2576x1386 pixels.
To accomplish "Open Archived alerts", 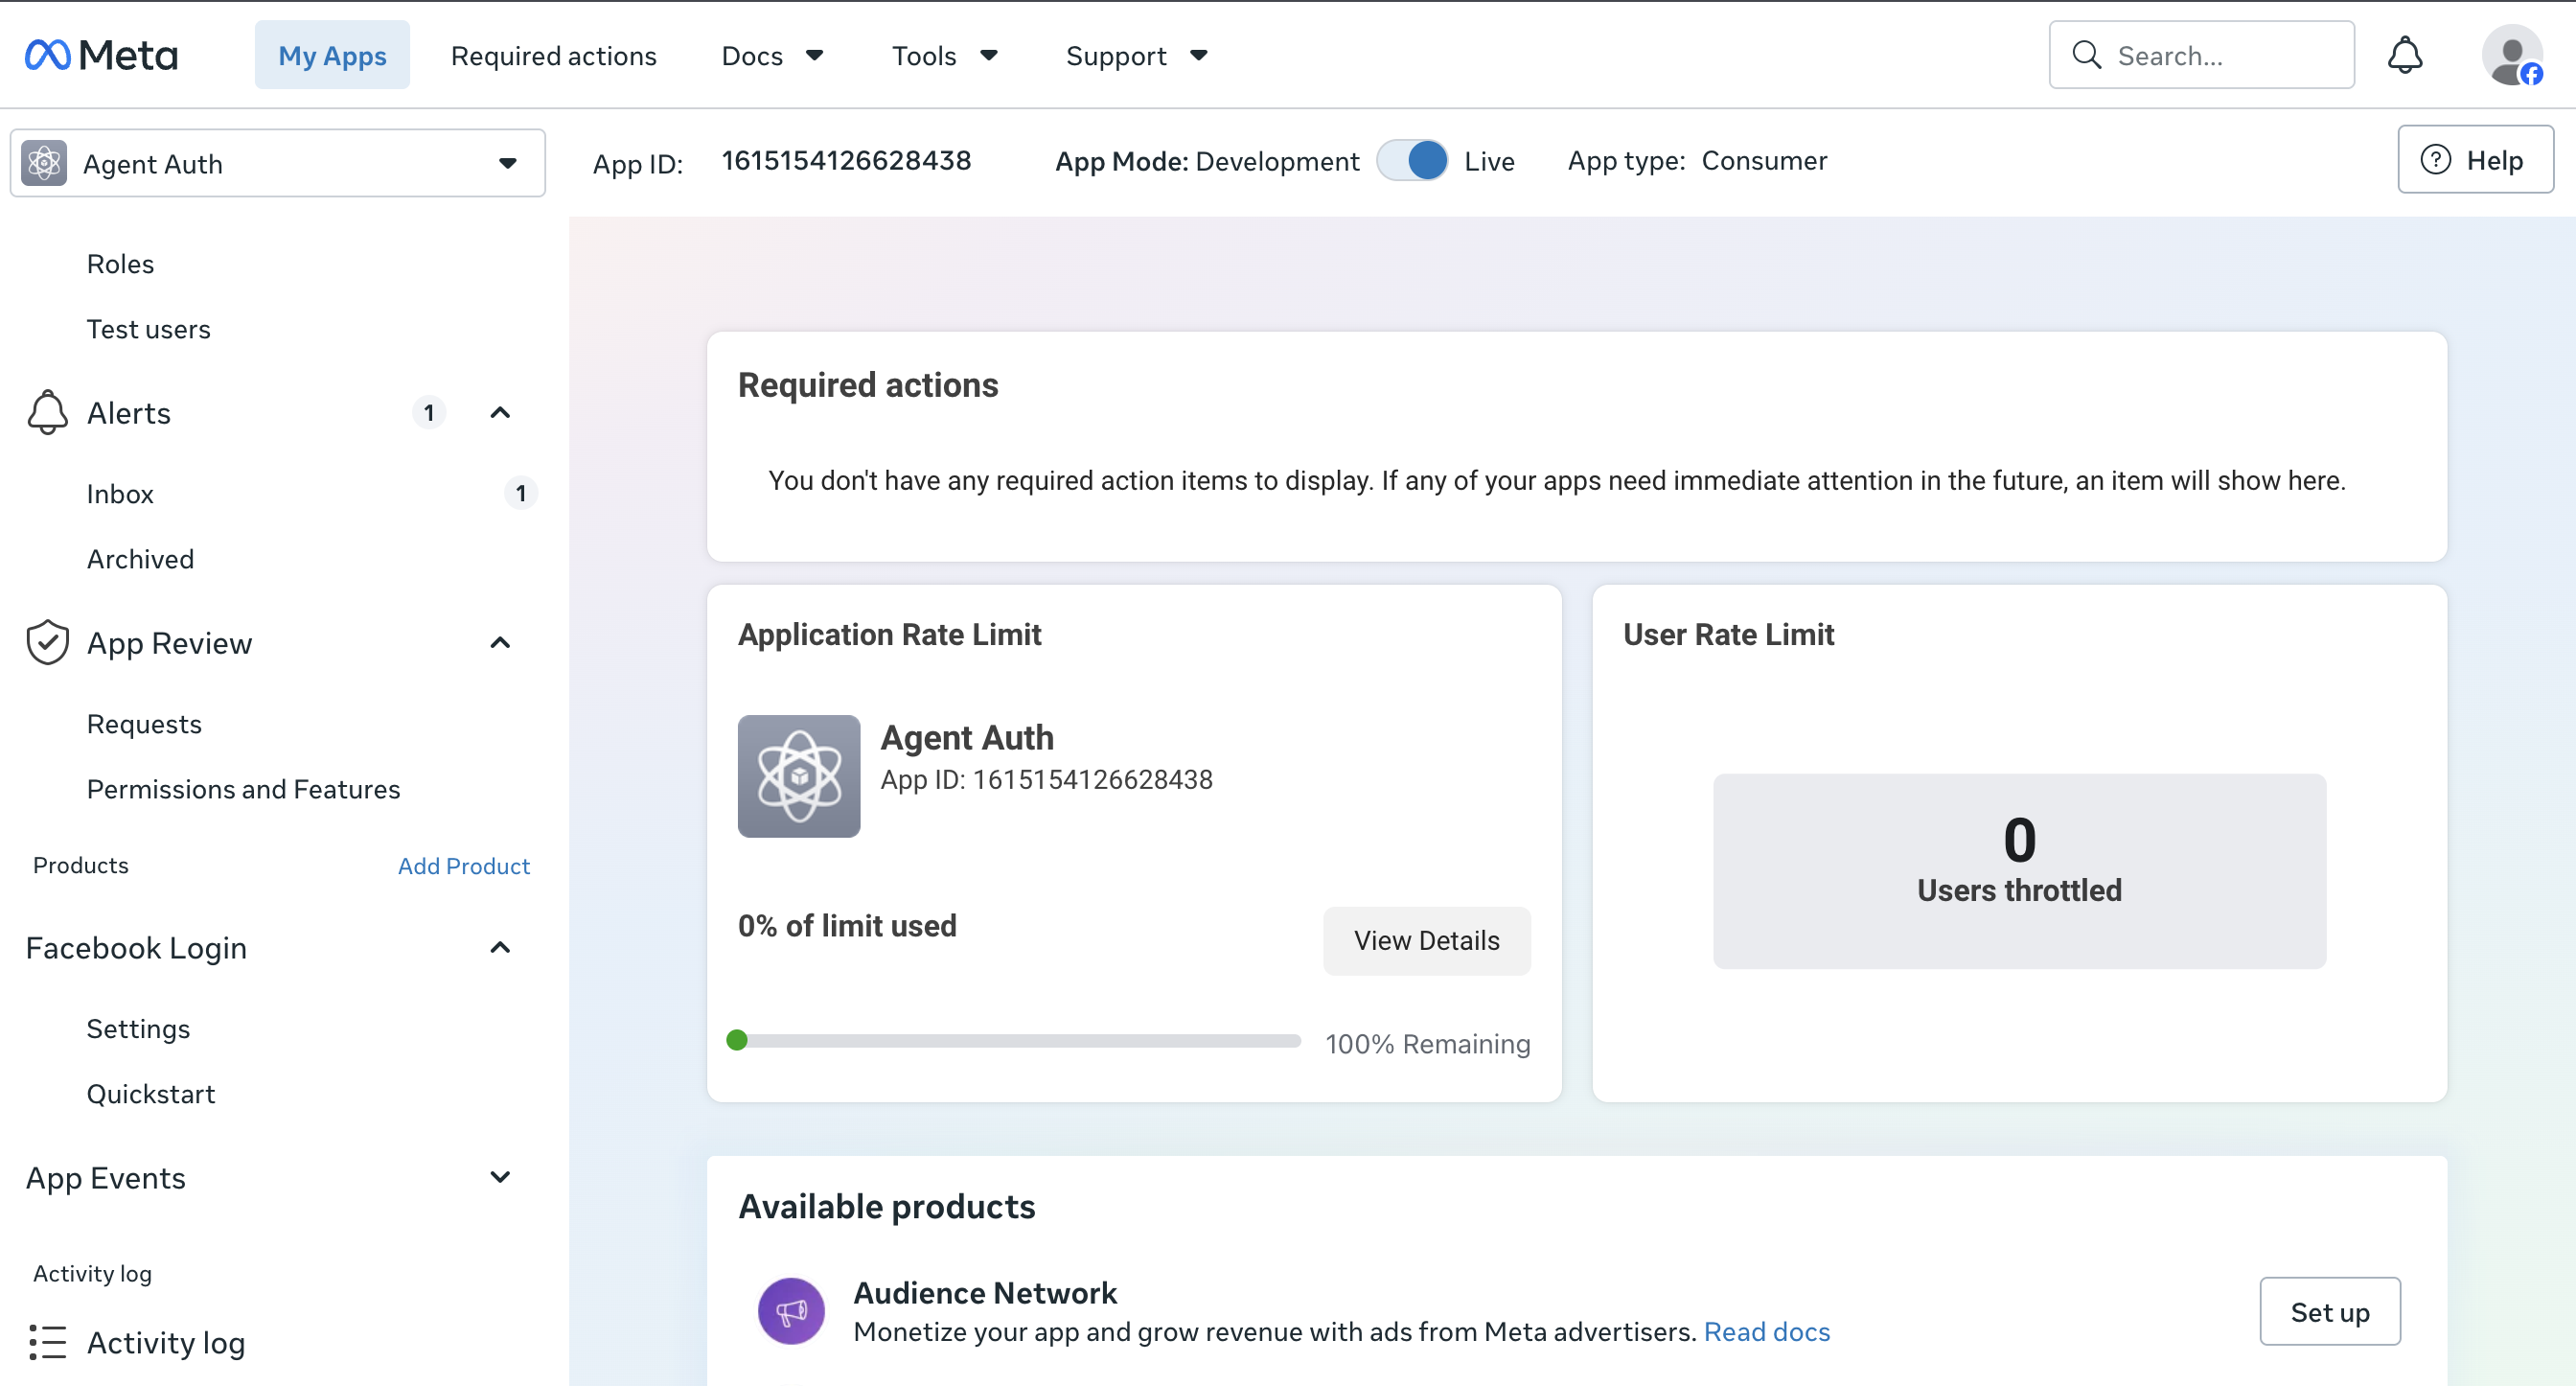I will point(140,558).
